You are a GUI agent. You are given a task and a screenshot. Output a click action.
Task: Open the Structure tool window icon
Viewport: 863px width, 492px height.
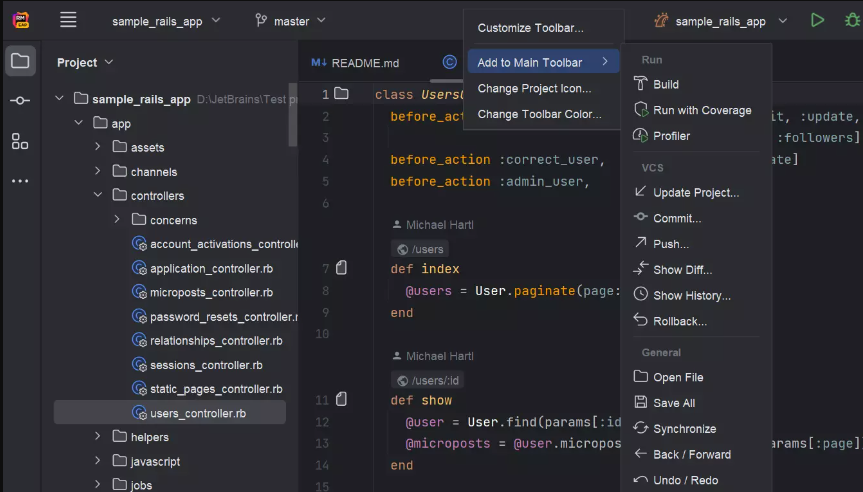coord(20,141)
